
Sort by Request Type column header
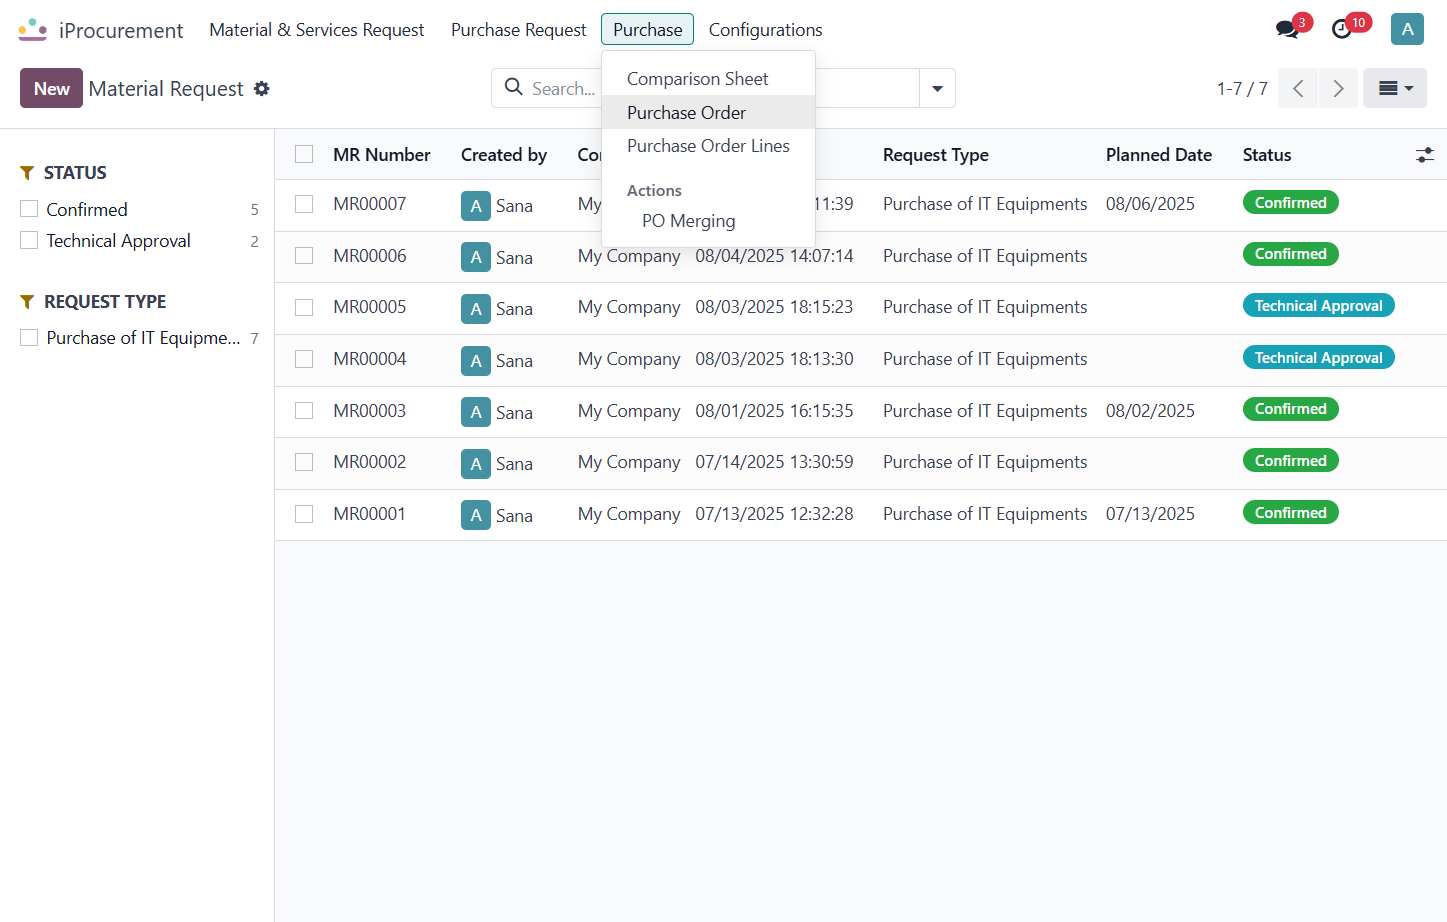(936, 155)
